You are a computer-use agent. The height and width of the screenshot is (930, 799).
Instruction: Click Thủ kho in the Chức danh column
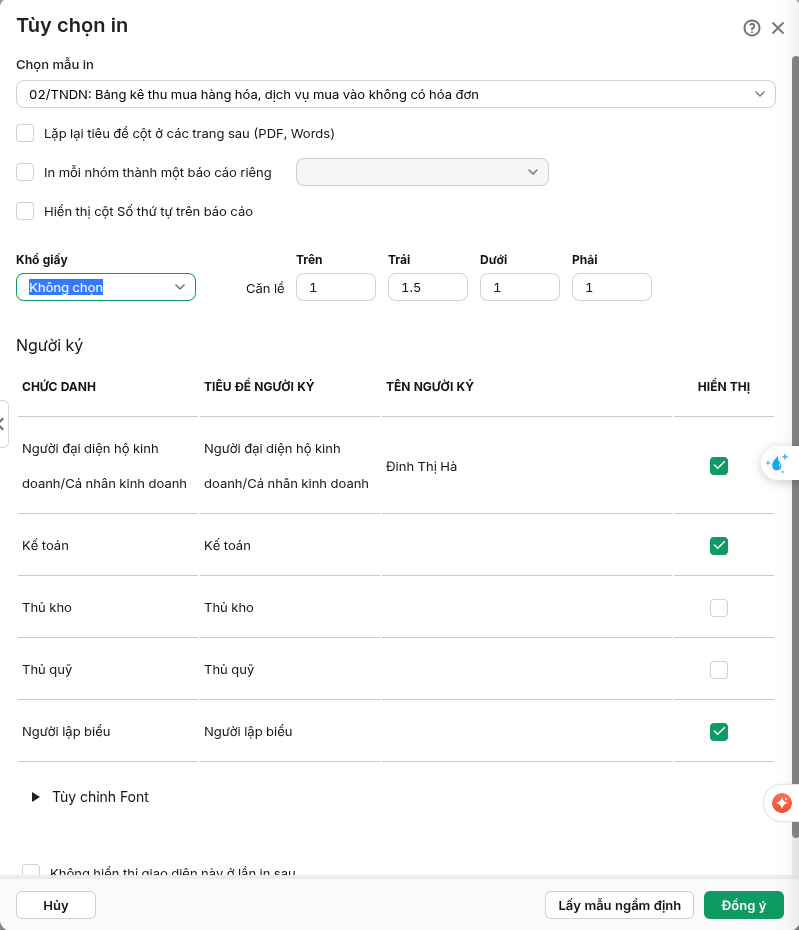pos(47,608)
